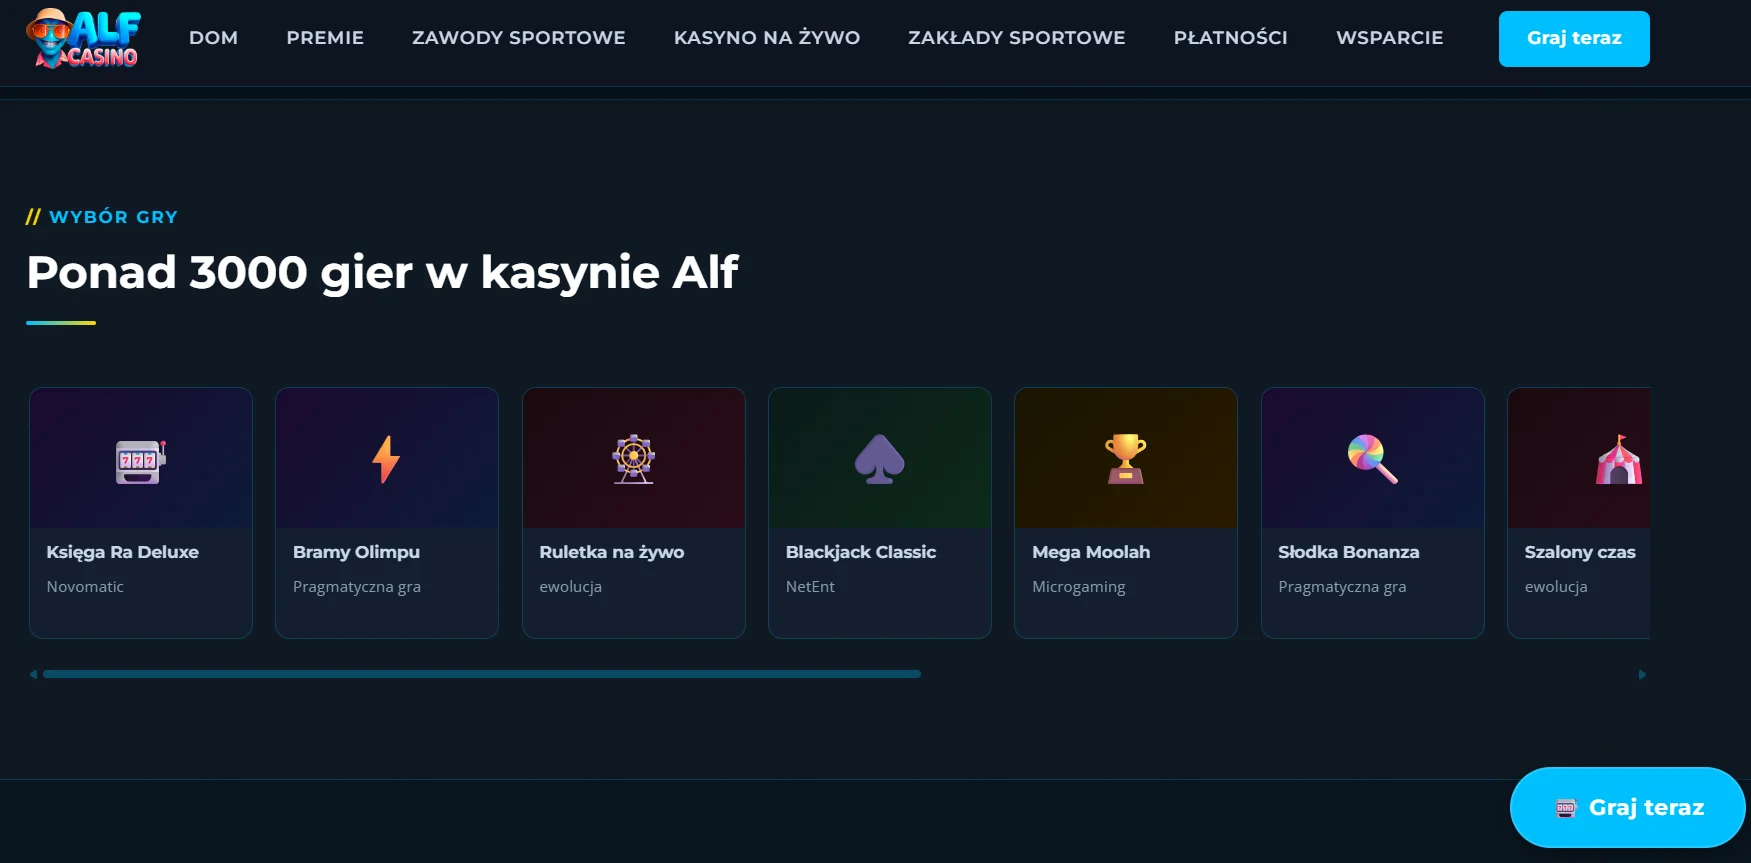This screenshot has height=863, width=1751.
Task: Open the Ruletka na żywo game title
Action: click(612, 552)
